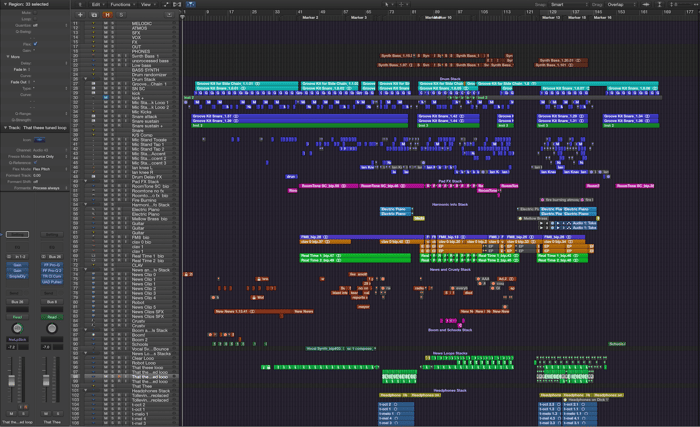The image size is (700, 427).
Task: Click green Read automation mode on right strip
Action: [52, 317]
